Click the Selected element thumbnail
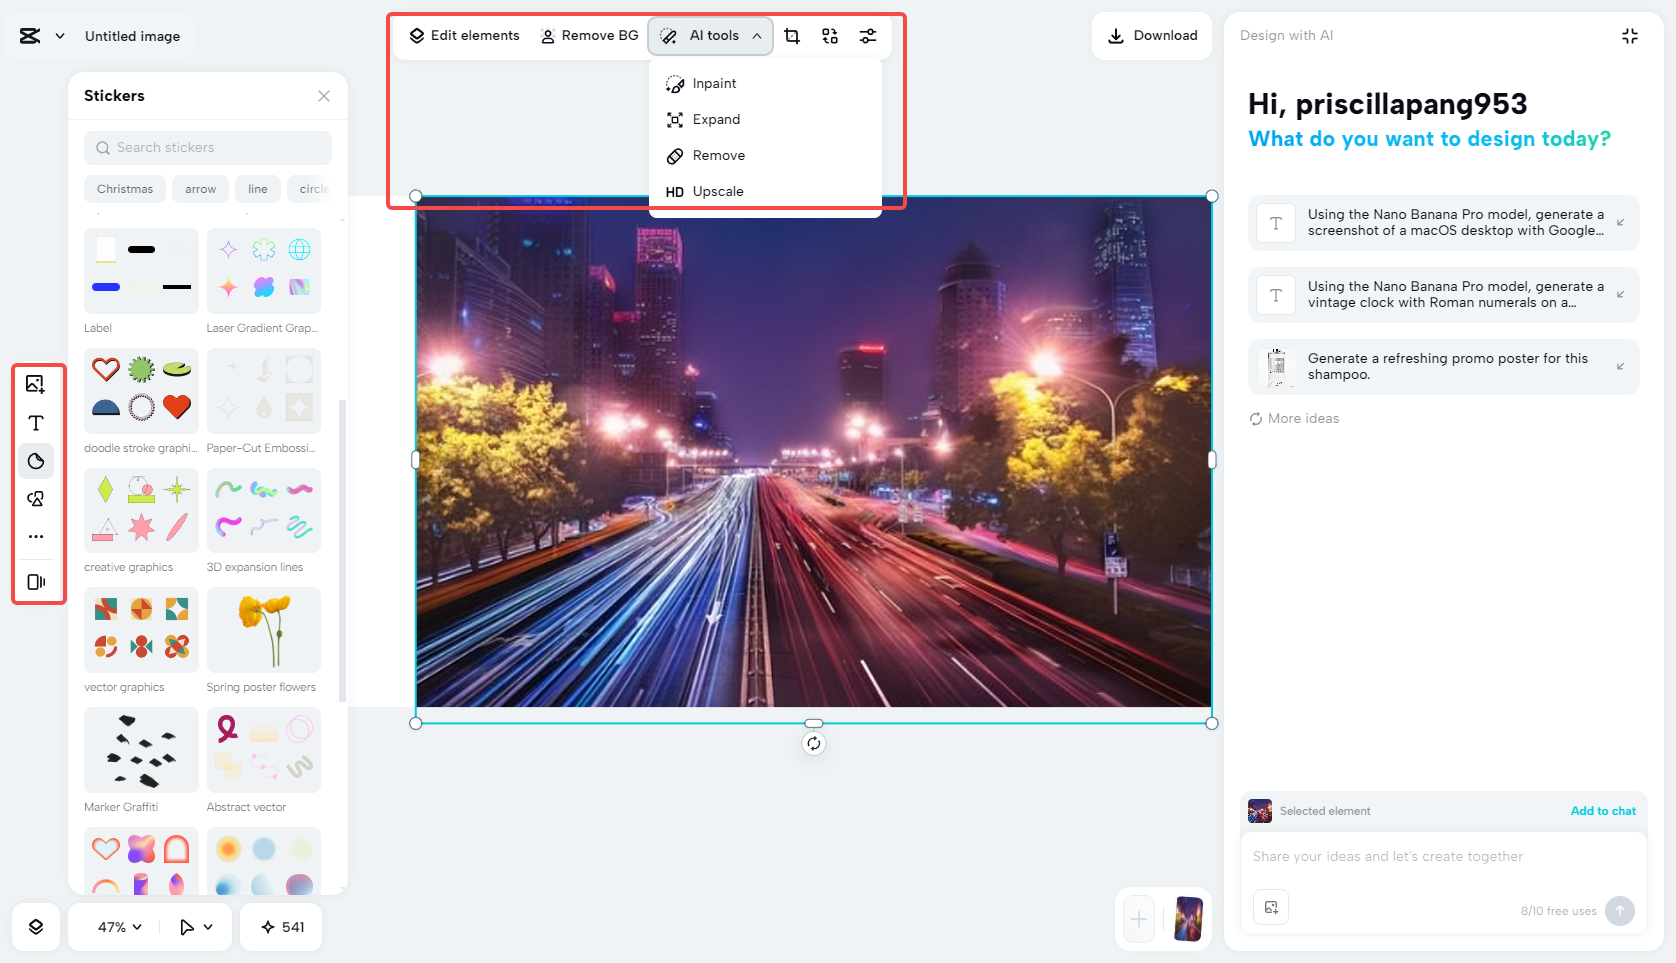 pyautogui.click(x=1260, y=811)
